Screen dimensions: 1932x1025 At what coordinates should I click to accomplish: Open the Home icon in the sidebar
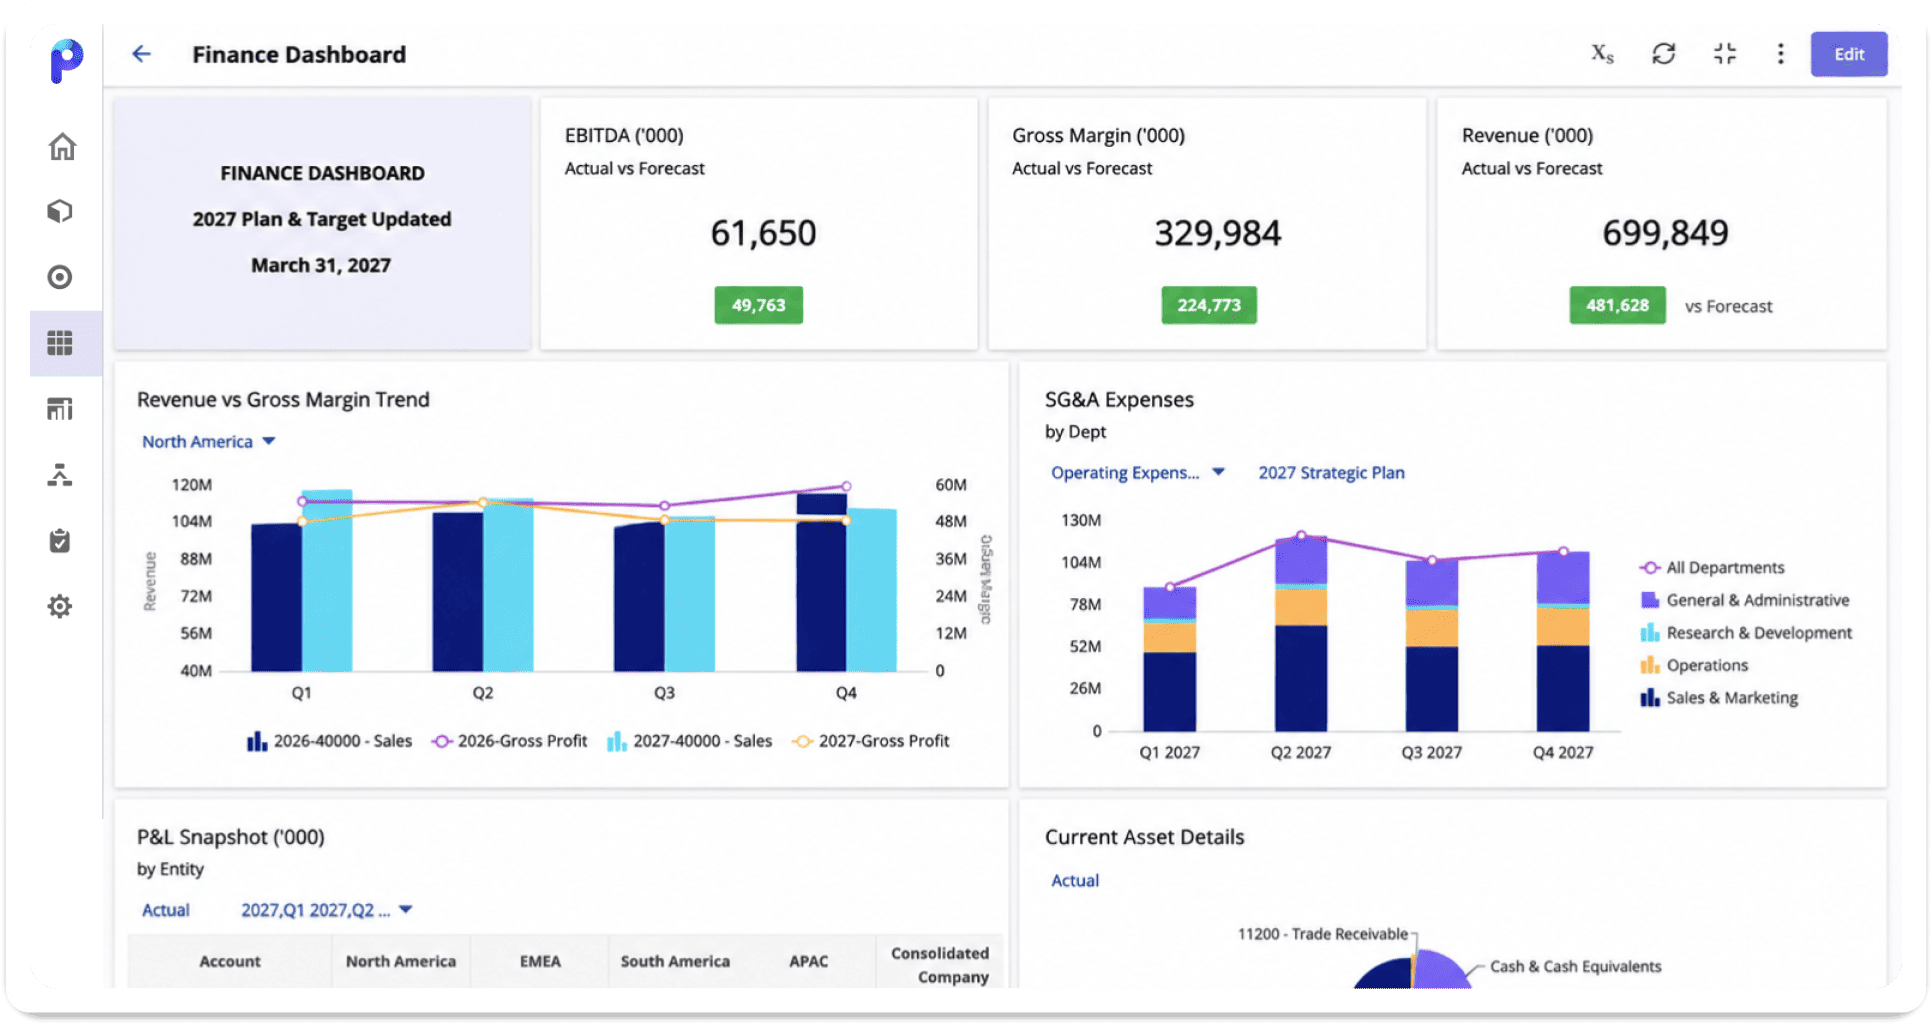(x=62, y=147)
